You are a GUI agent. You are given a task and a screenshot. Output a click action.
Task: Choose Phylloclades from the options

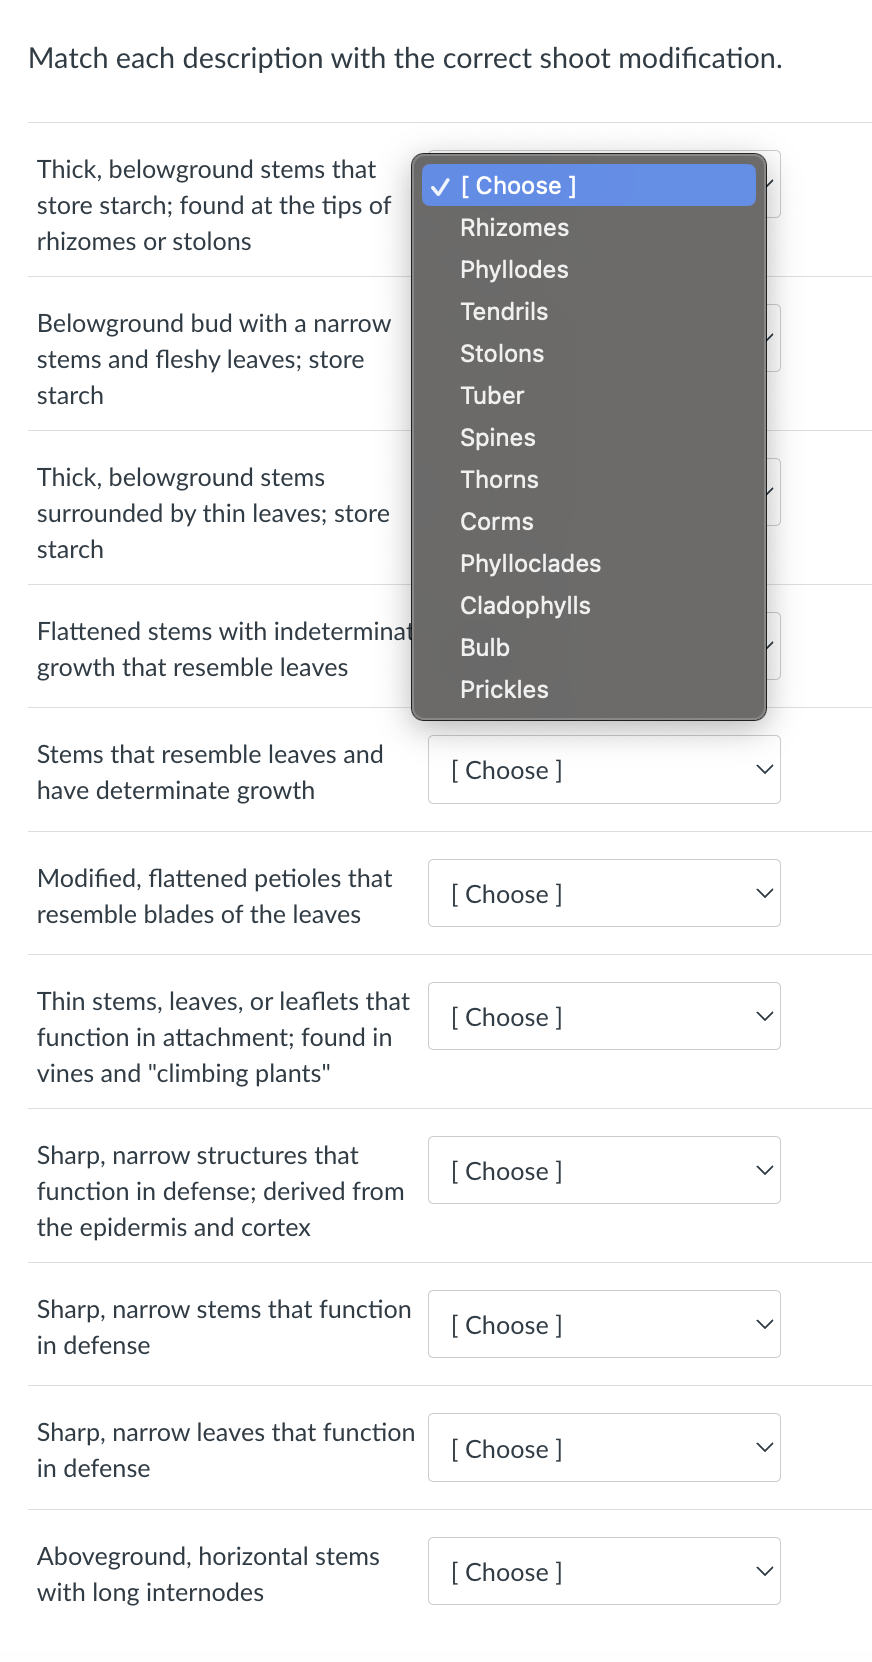588,564
